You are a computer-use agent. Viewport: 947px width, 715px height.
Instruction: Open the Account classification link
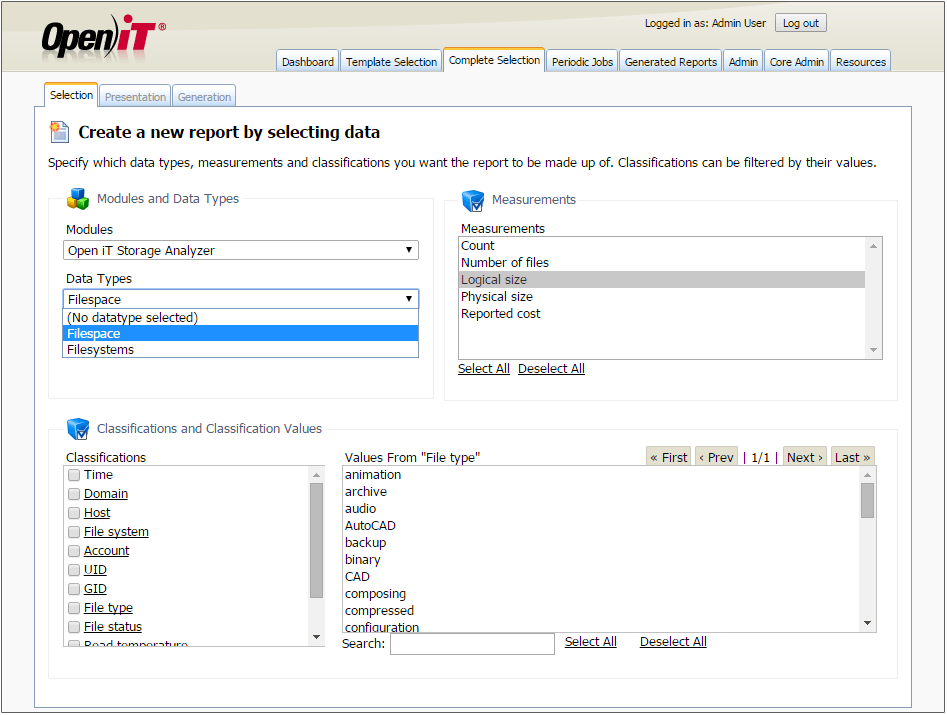pos(106,551)
